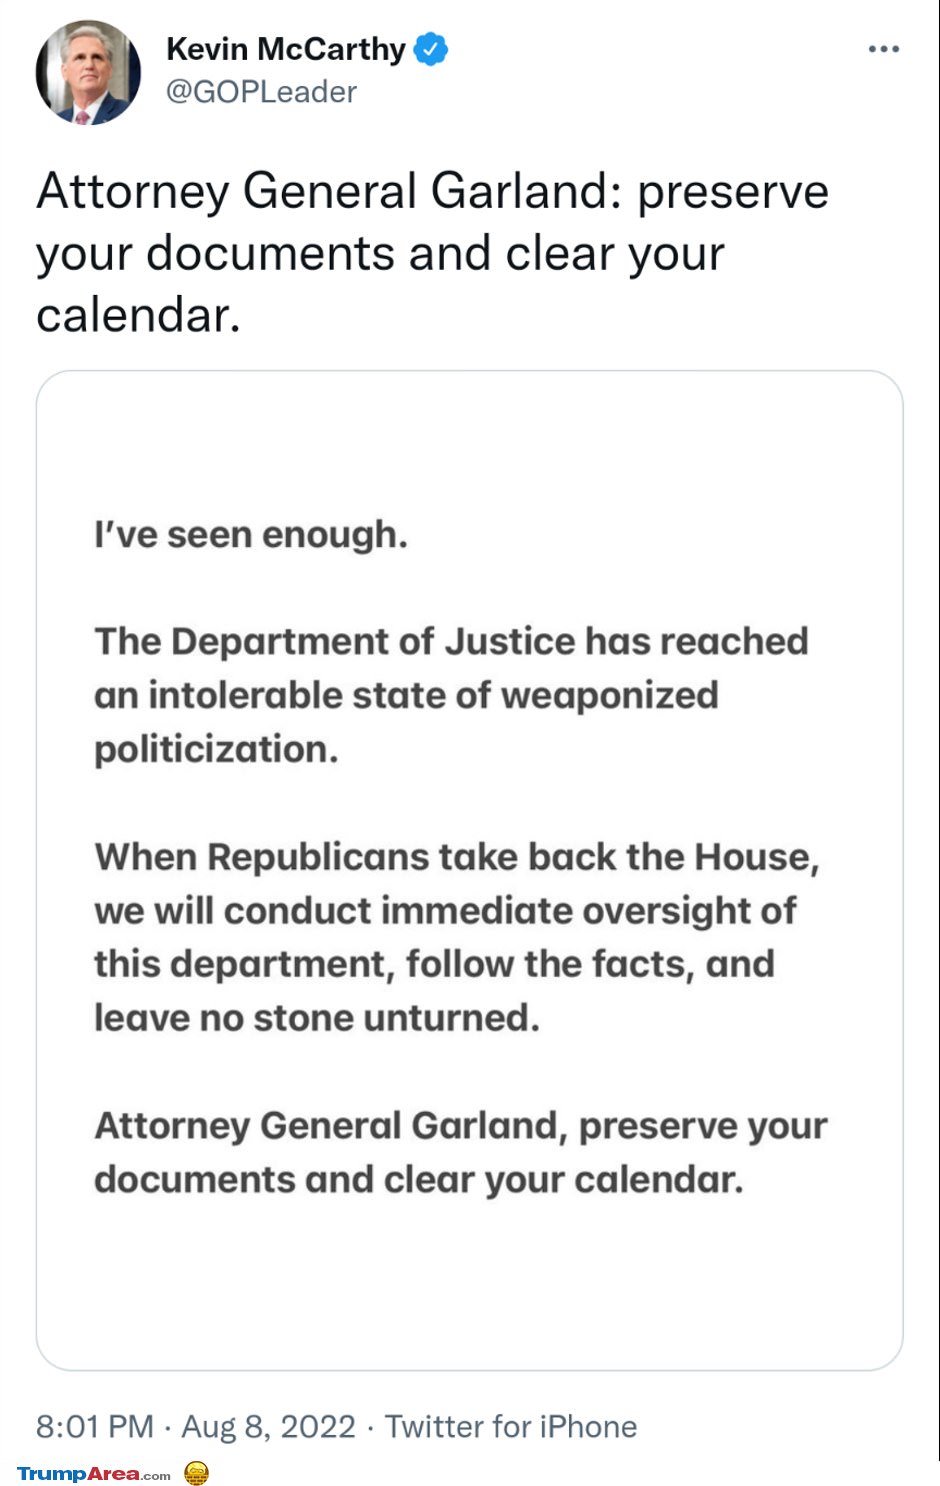Click the image's closing "documents and clear your calendar." line
The width and height of the screenshot is (940, 1486).
(419, 1180)
